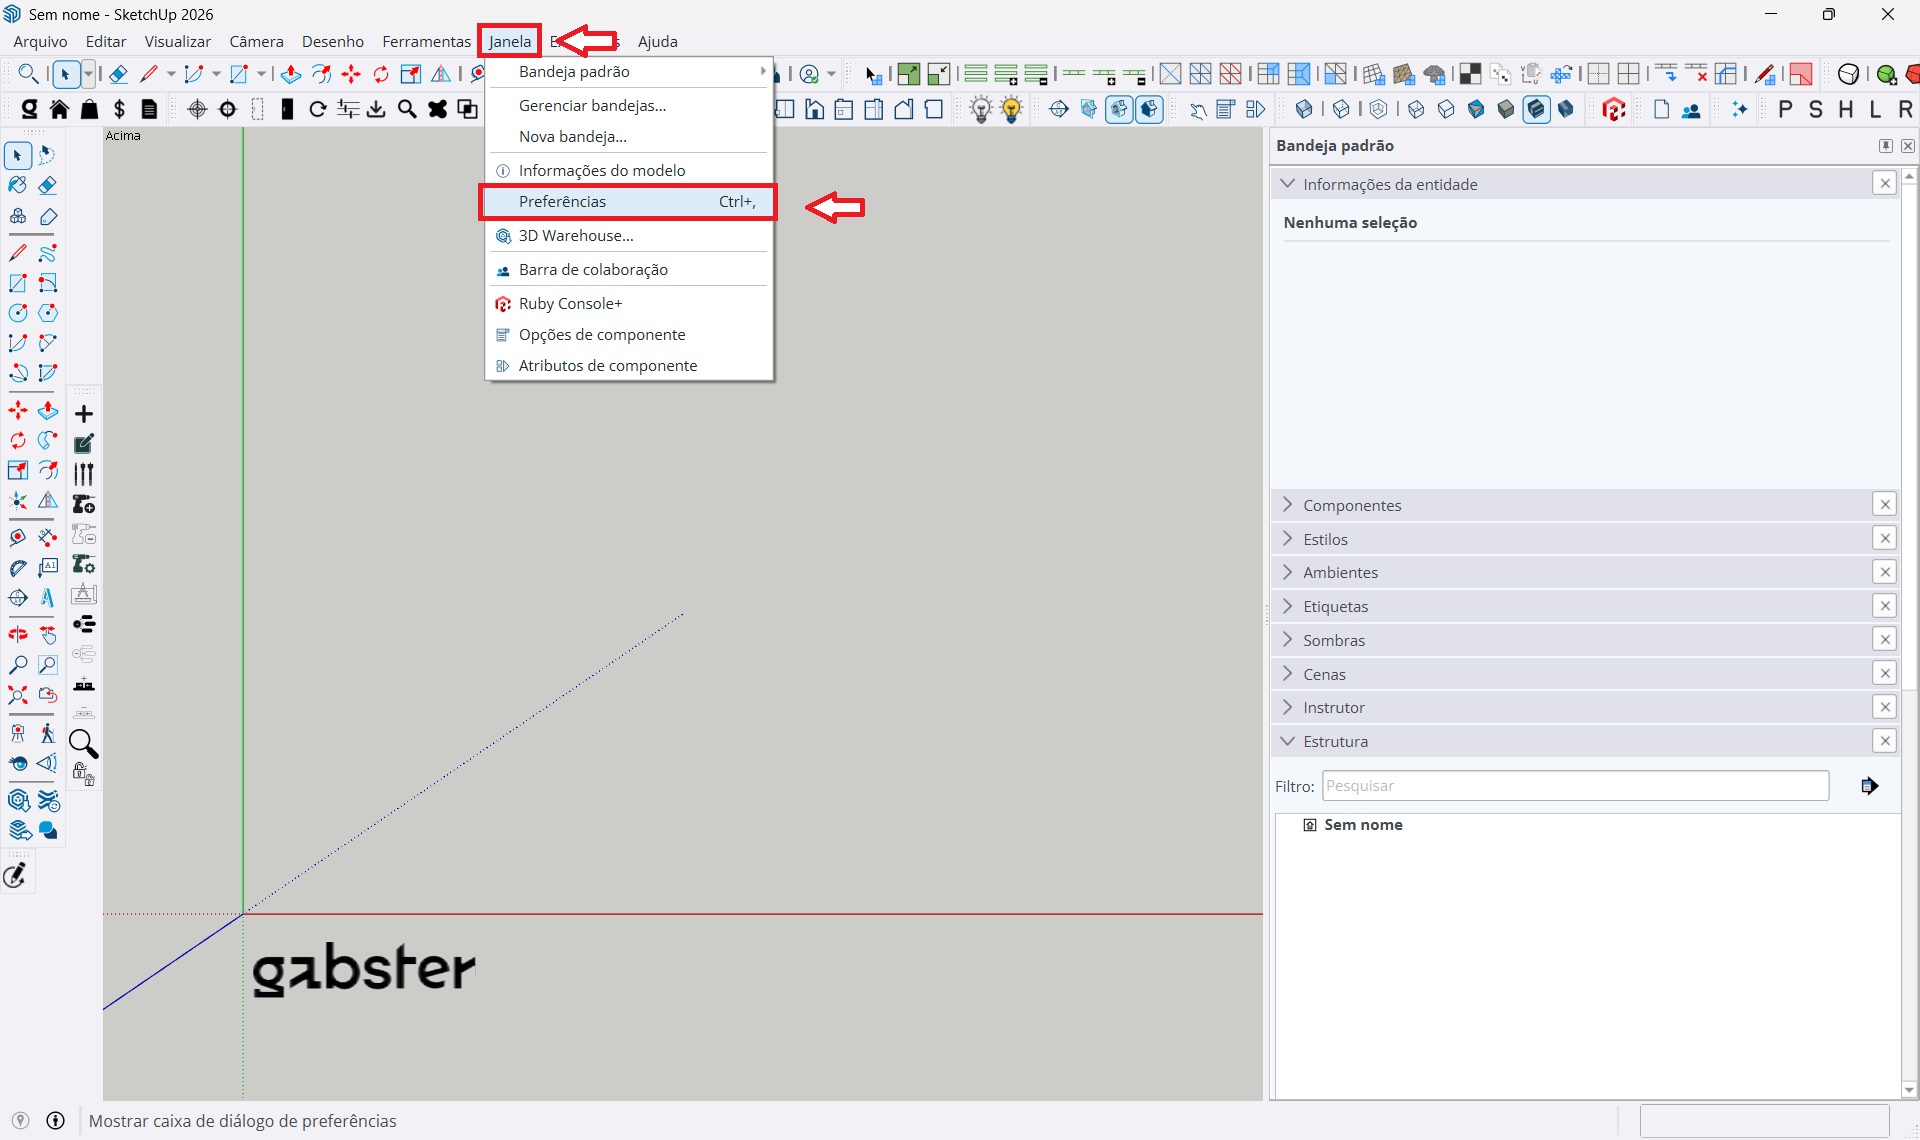
Task: Select the Walk tool
Action: point(47,734)
